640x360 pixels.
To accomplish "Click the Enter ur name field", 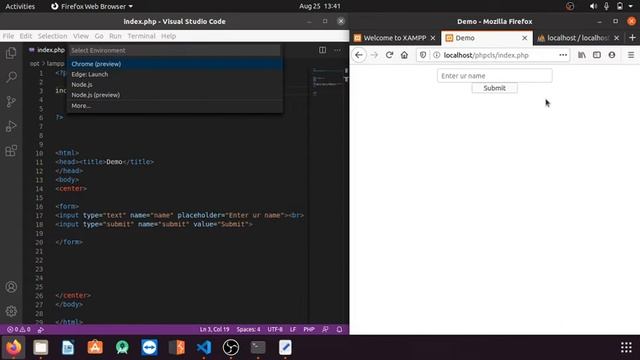I will pos(494,76).
